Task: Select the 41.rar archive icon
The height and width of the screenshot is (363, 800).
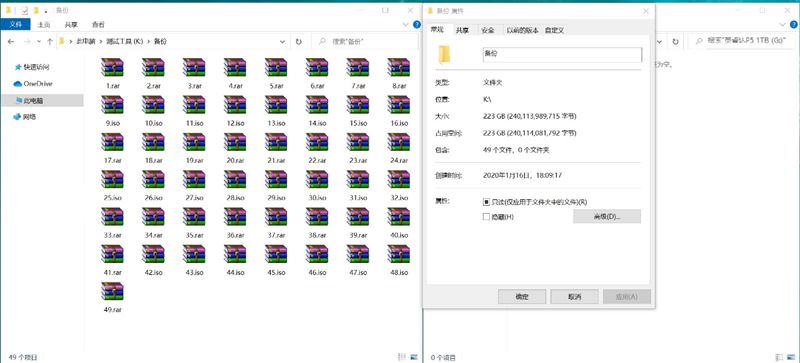Action: (x=112, y=254)
